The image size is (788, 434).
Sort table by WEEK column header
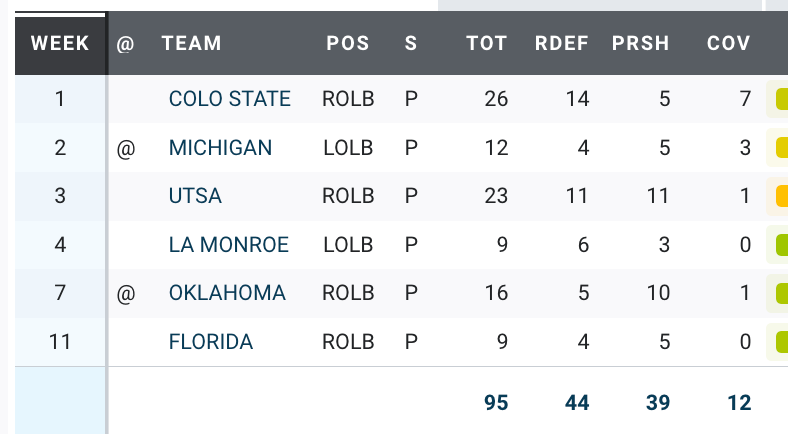point(60,43)
